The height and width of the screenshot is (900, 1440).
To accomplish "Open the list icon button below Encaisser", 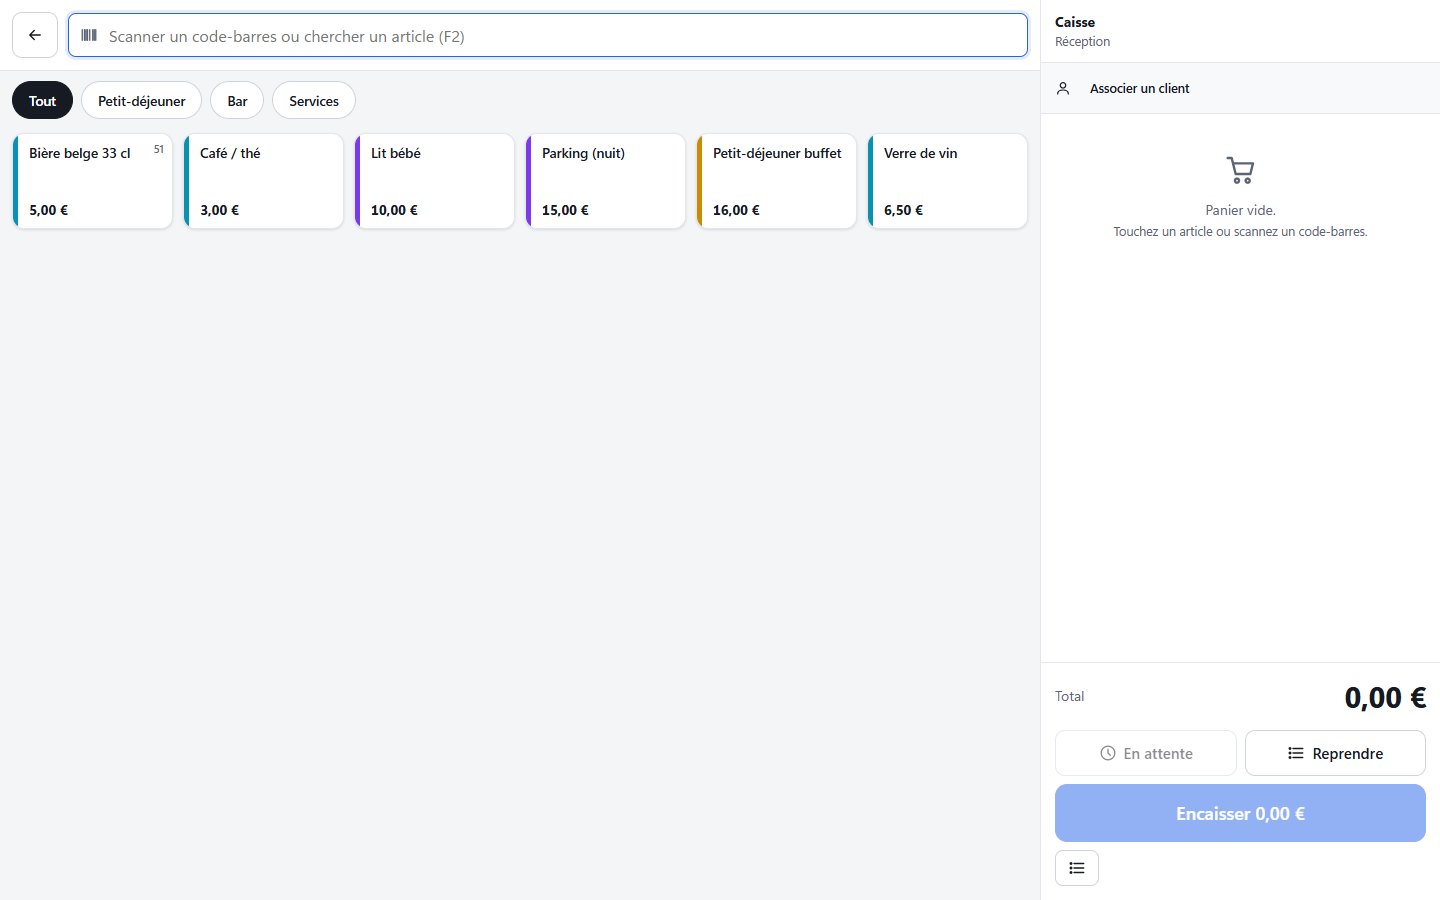I will 1077,868.
